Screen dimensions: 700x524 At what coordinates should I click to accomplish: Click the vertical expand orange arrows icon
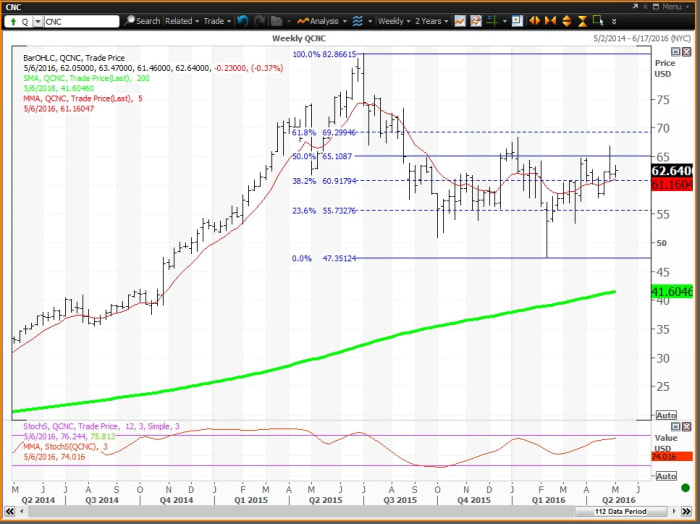pyautogui.click(x=566, y=21)
